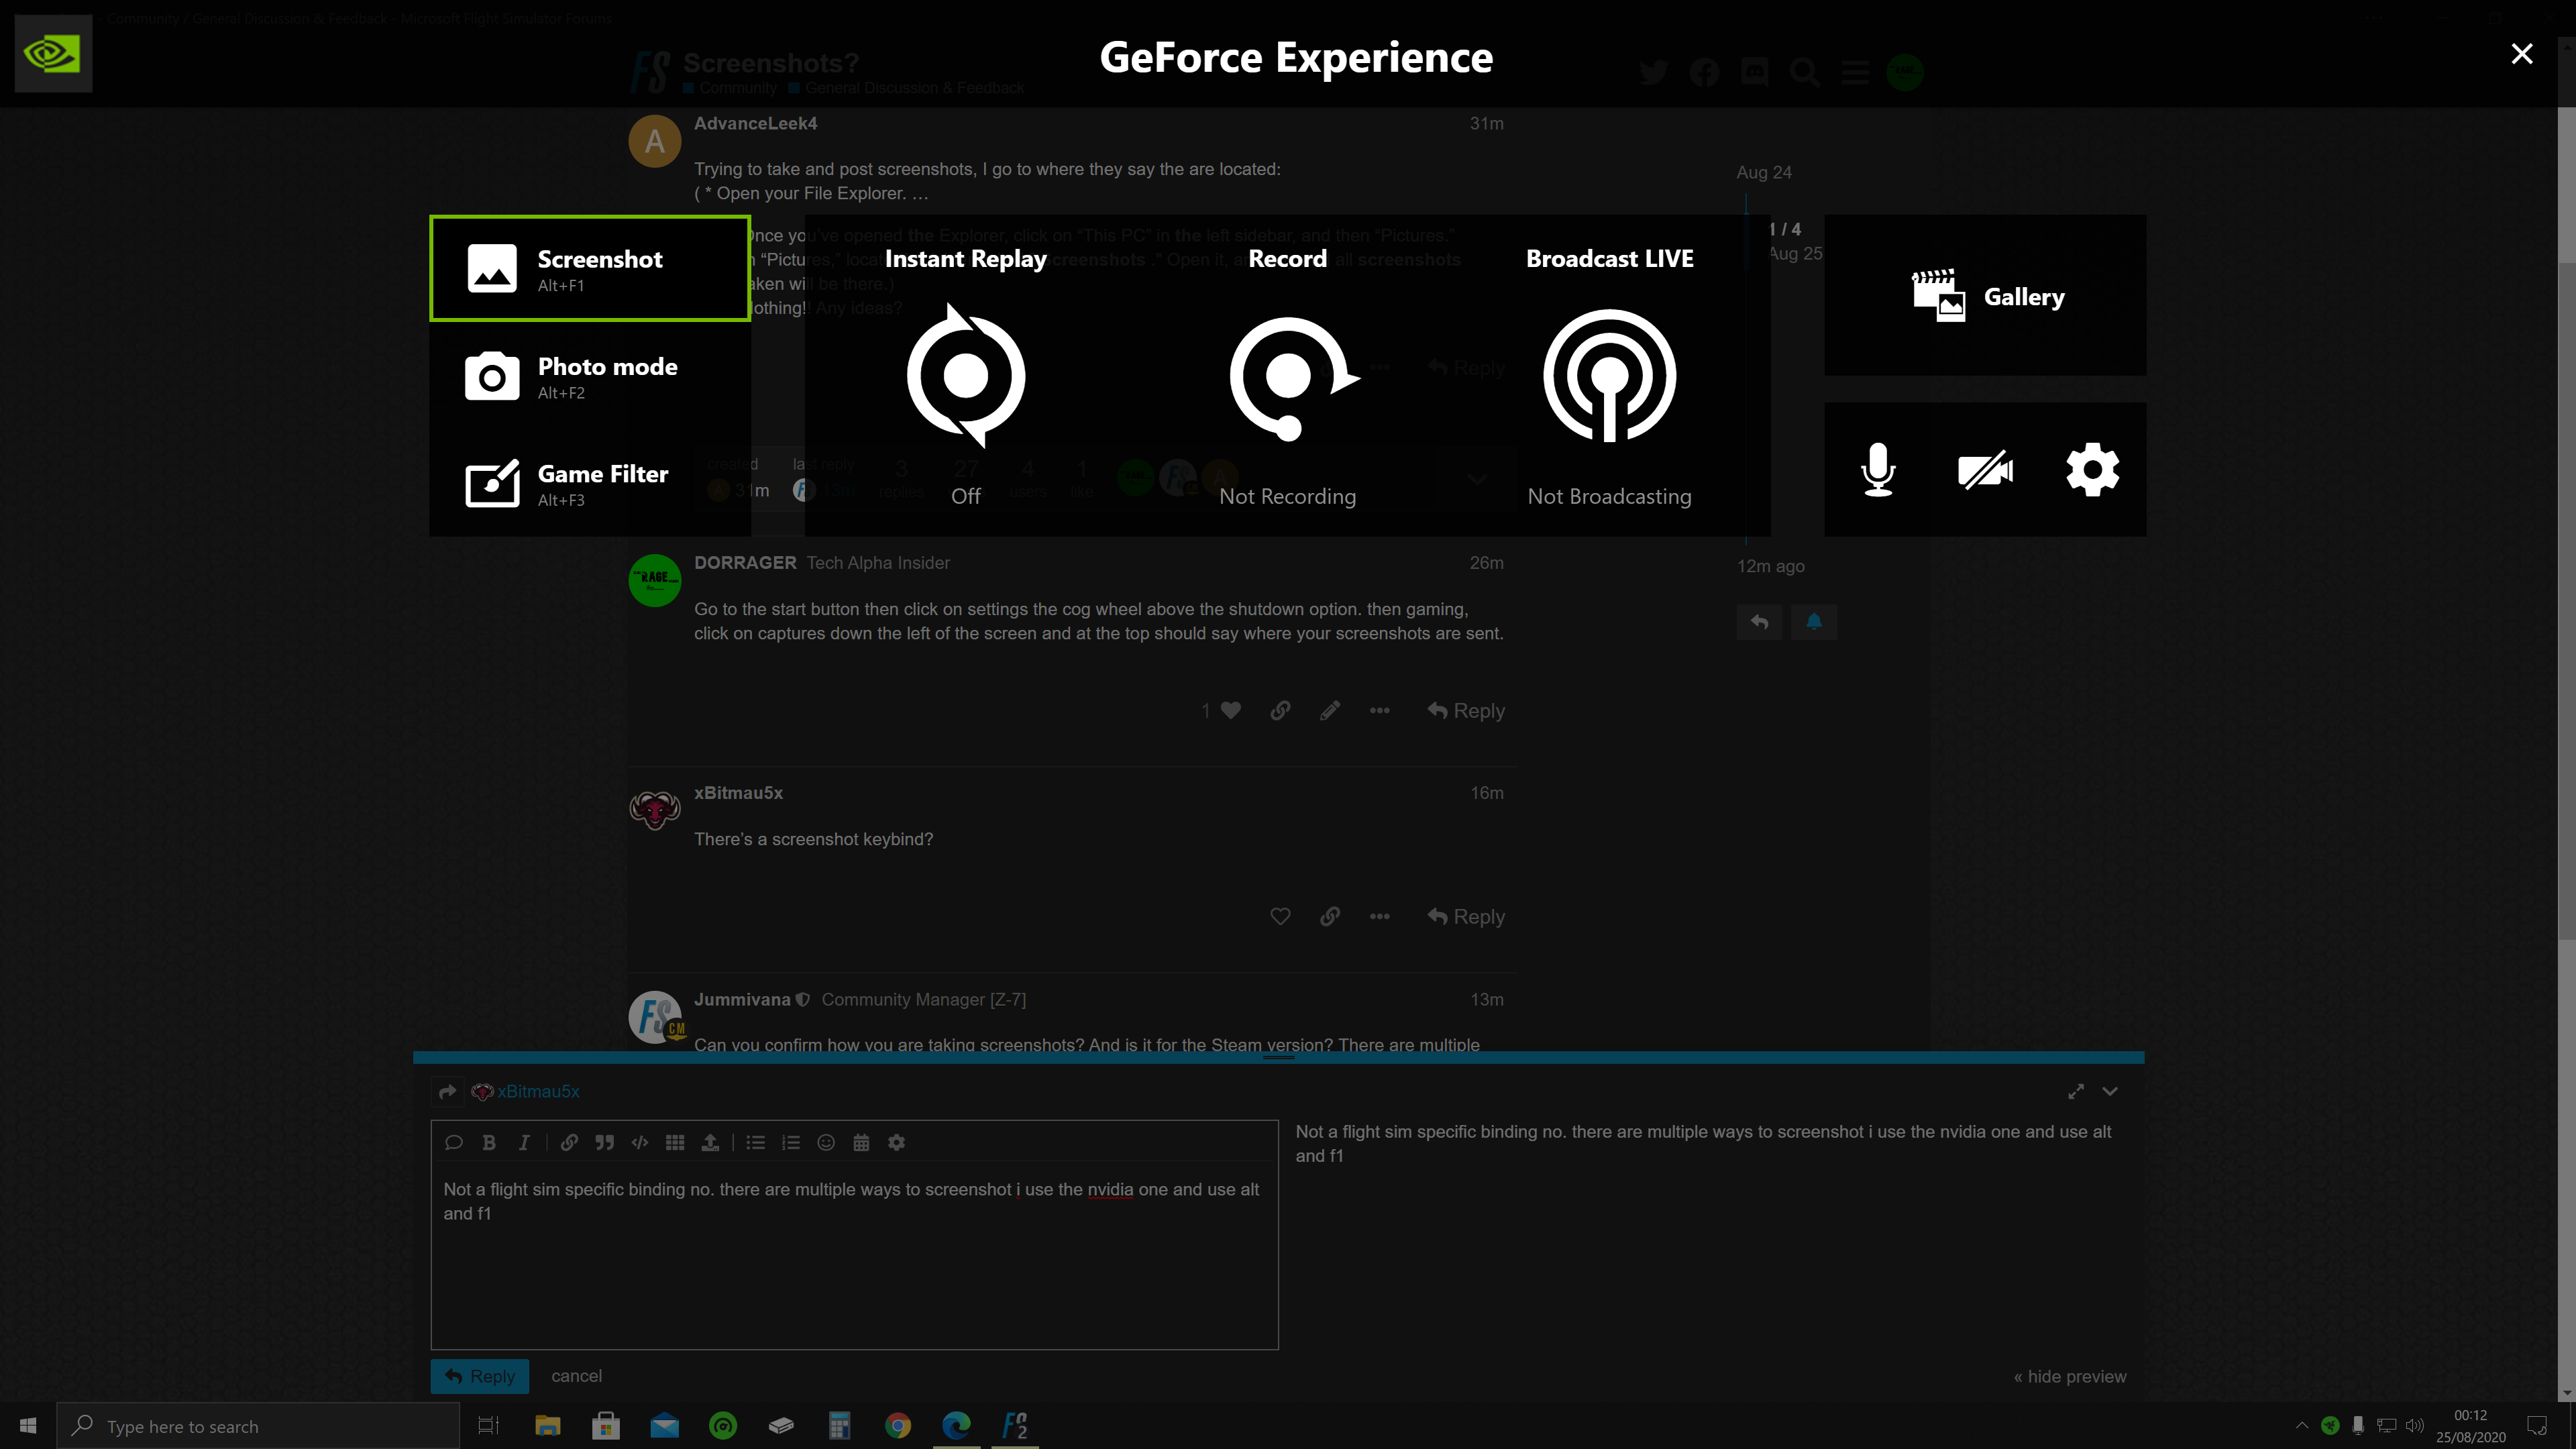This screenshot has width=2576, height=1449.
Task: Like DORRAGER's post with heart icon
Action: tap(1230, 710)
